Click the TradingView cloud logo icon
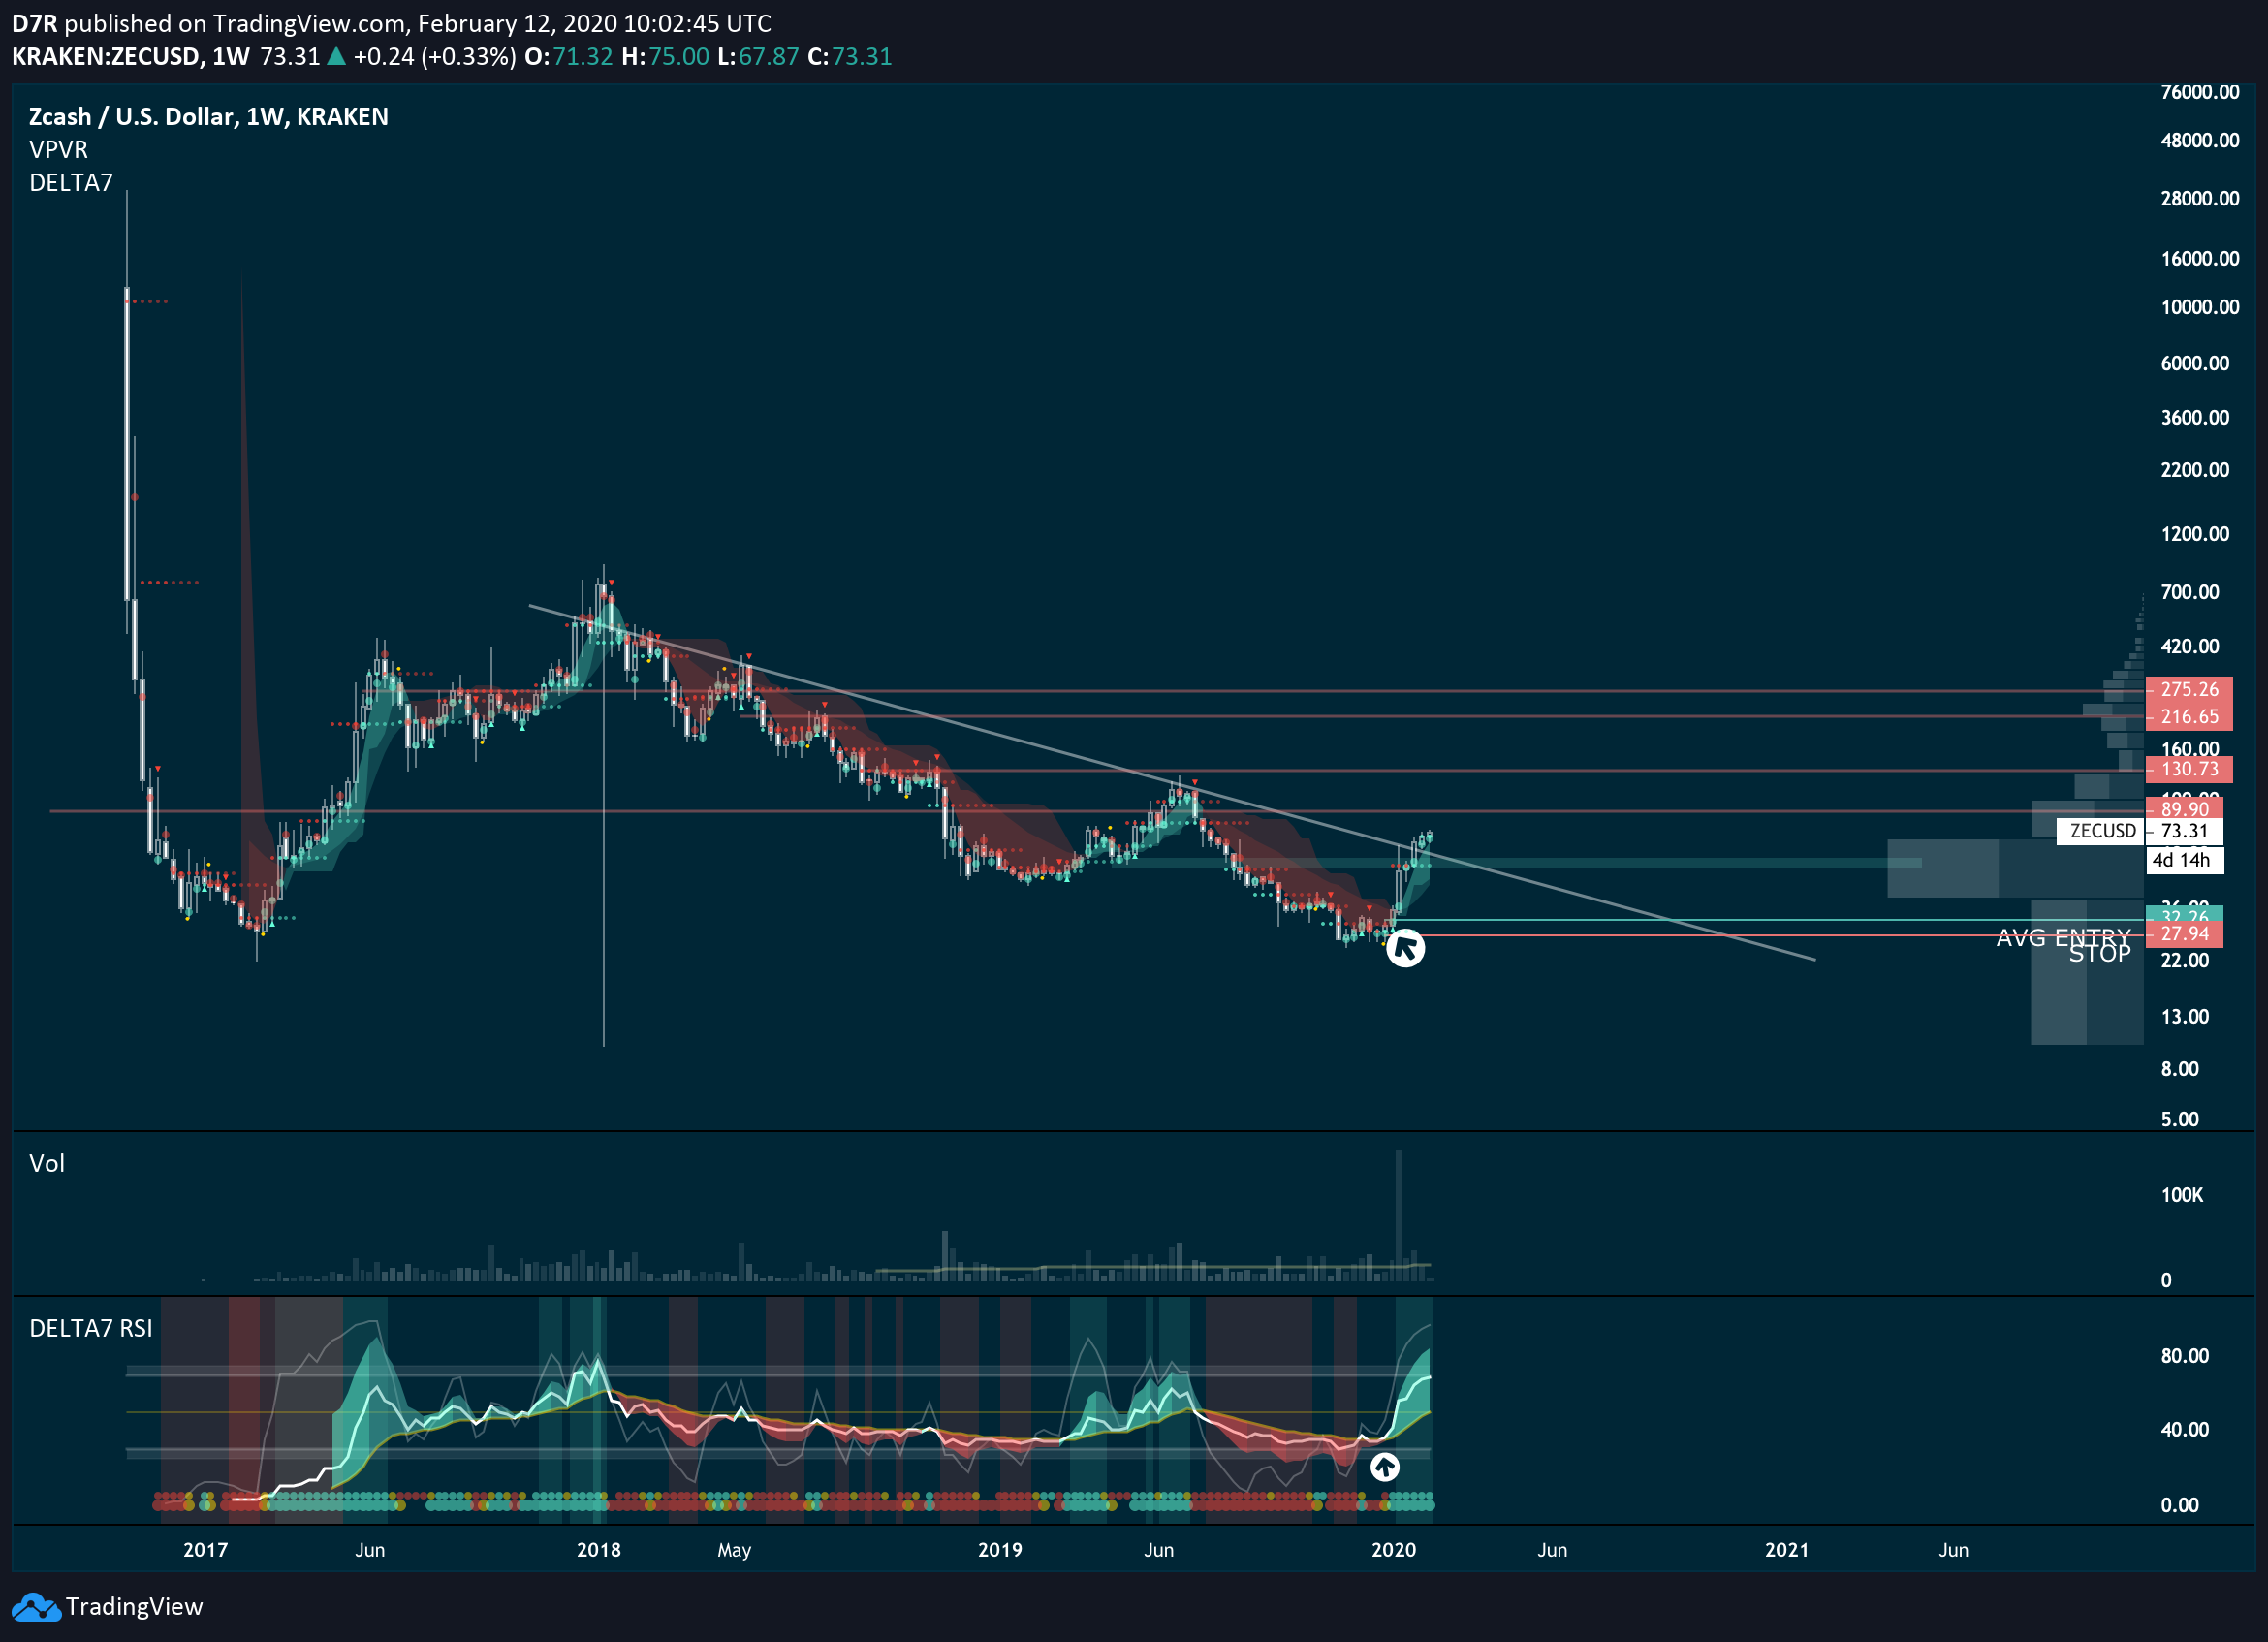This screenshot has height=1642, width=2268. coord(36,1607)
